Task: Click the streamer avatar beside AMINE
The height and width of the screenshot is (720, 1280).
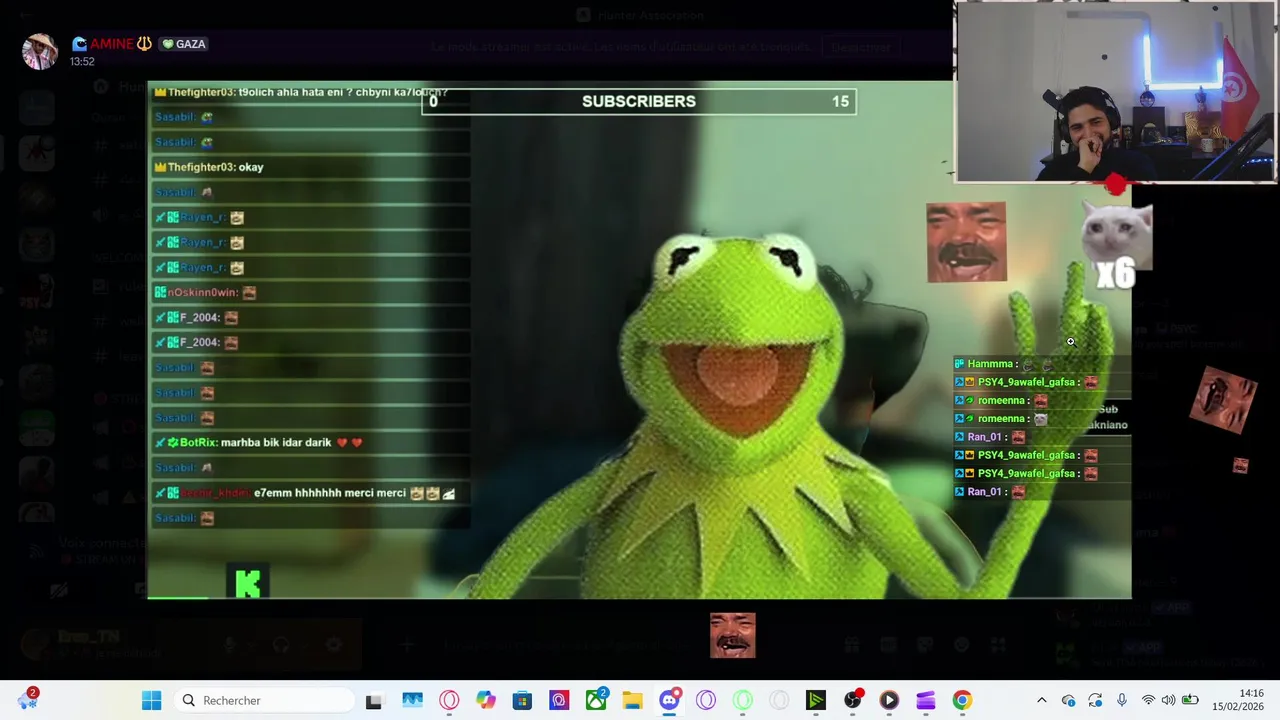Action: [40, 51]
